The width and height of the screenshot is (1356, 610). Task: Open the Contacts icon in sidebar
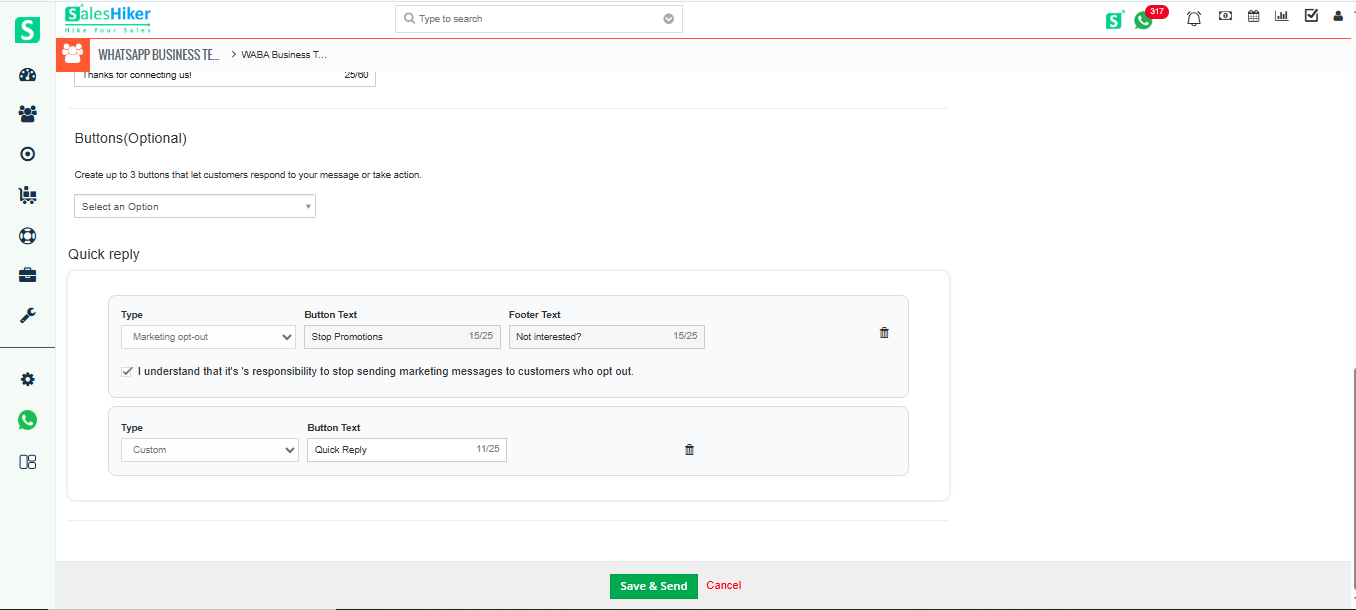[27, 113]
